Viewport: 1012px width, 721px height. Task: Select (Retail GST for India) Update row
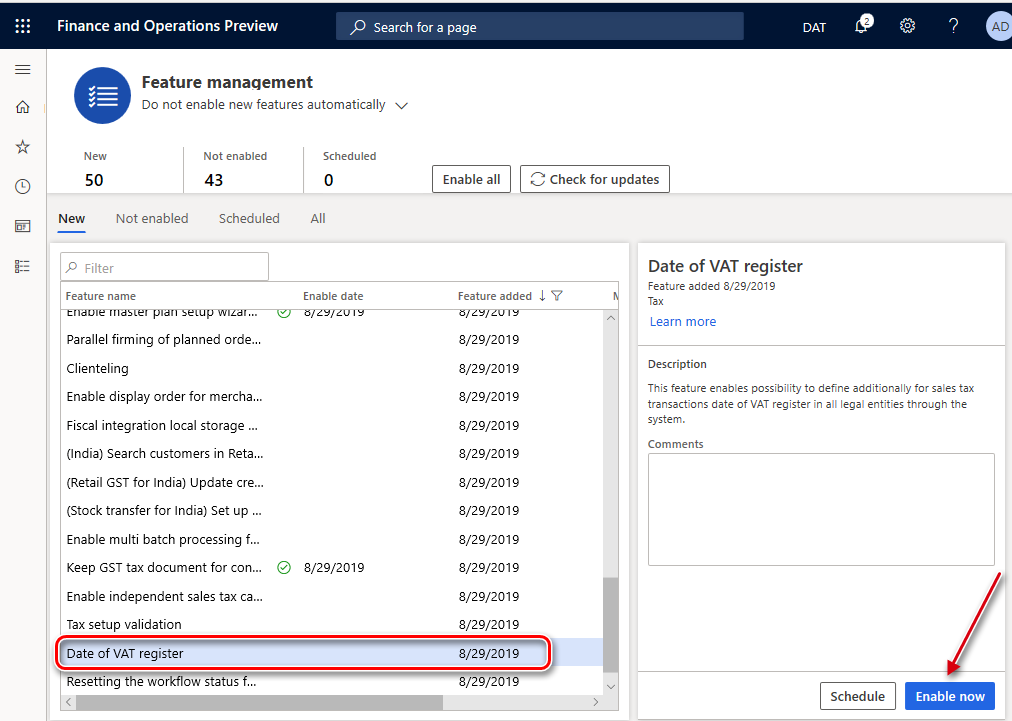tap(332, 482)
